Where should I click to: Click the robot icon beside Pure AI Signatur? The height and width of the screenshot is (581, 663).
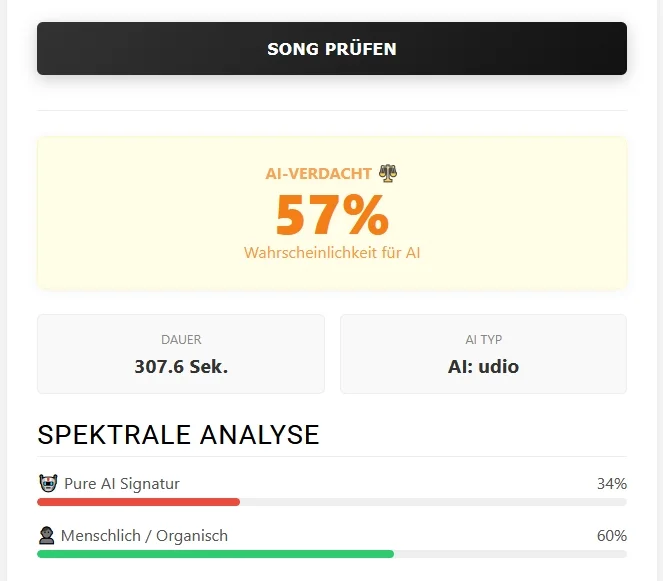pyautogui.click(x=48, y=484)
